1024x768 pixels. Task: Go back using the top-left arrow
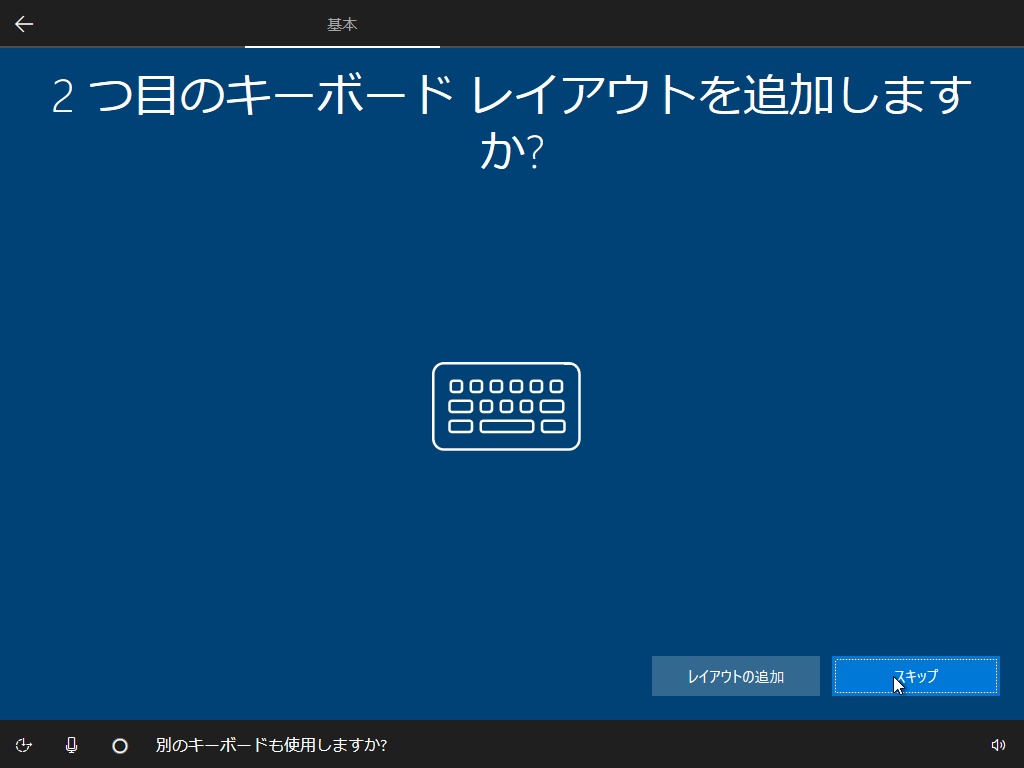[24, 24]
